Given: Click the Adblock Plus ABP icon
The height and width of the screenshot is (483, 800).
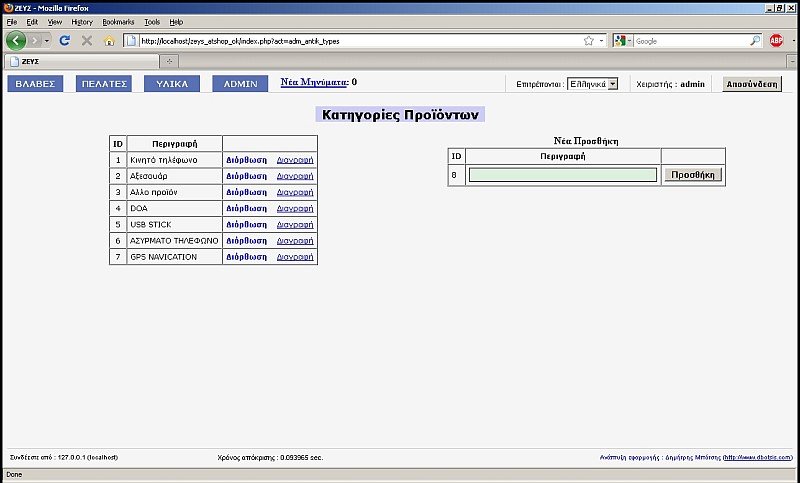Looking at the screenshot, I should click(x=776, y=41).
